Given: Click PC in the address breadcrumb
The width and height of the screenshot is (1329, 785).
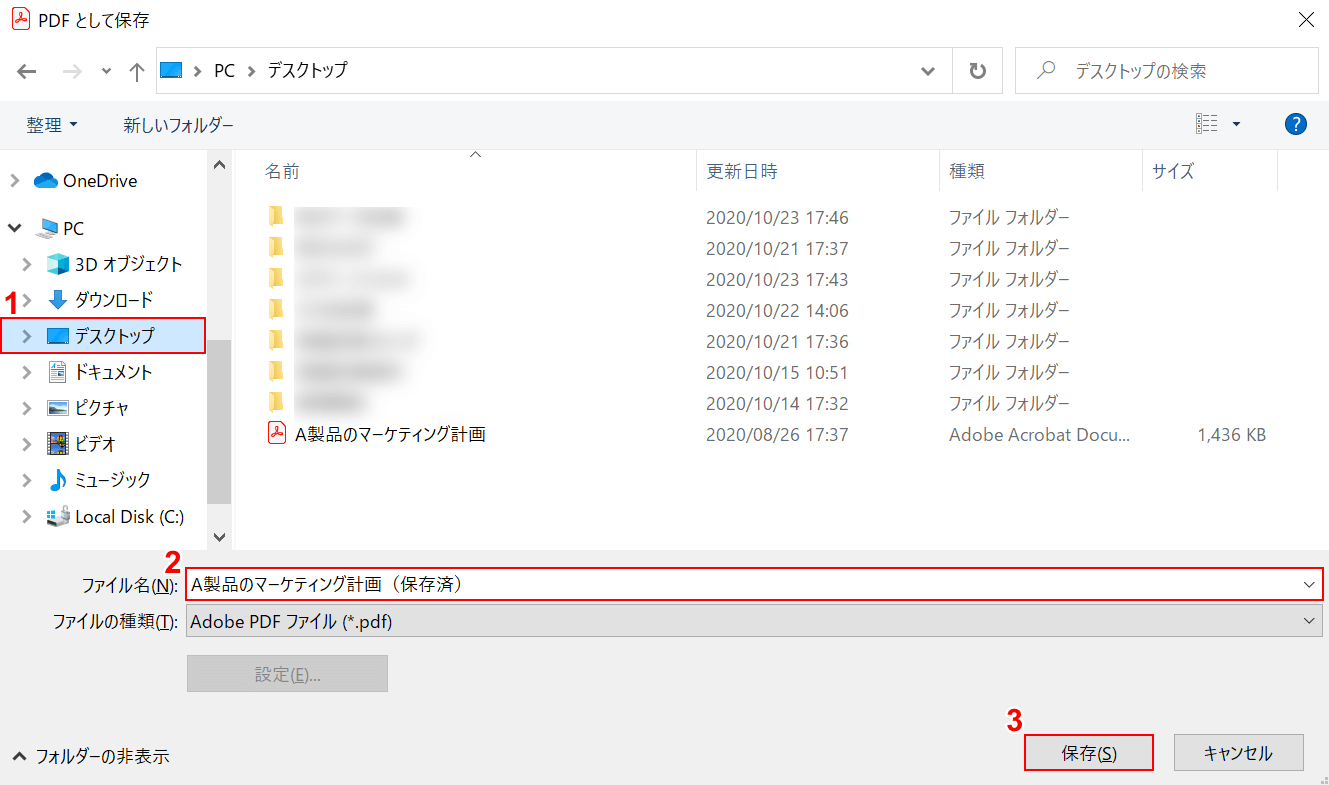Looking at the screenshot, I should pyautogui.click(x=225, y=71).
